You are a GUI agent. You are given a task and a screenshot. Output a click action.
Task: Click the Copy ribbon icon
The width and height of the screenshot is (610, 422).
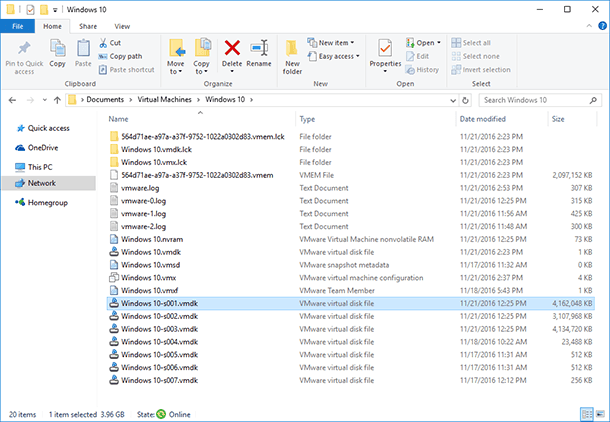pyautogui.click(x=58, y=49)
